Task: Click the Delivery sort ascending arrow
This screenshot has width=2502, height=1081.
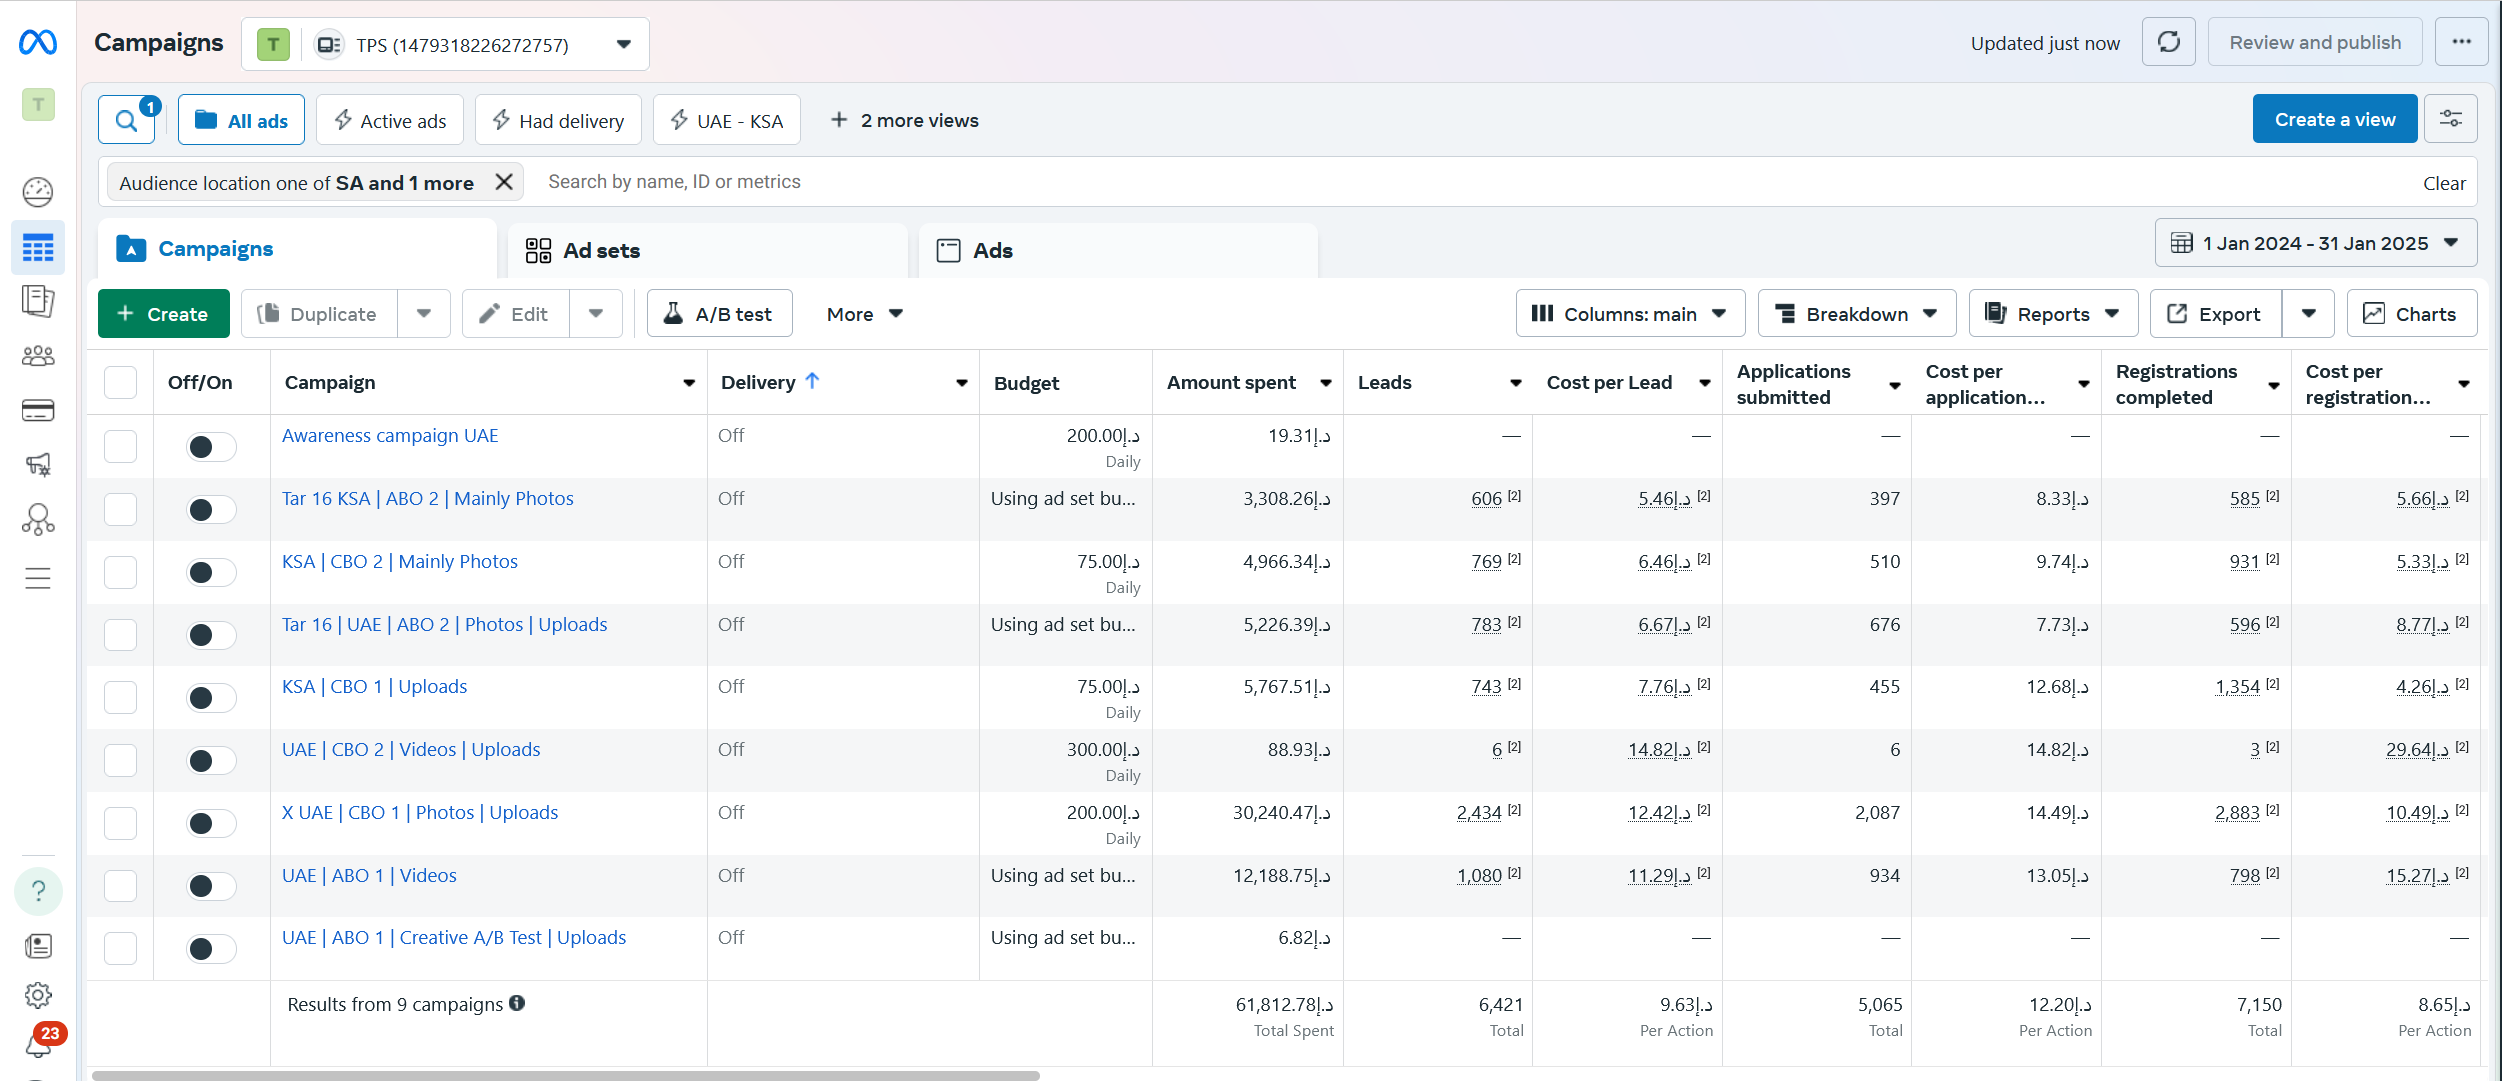Action: [x=812, y=381]
